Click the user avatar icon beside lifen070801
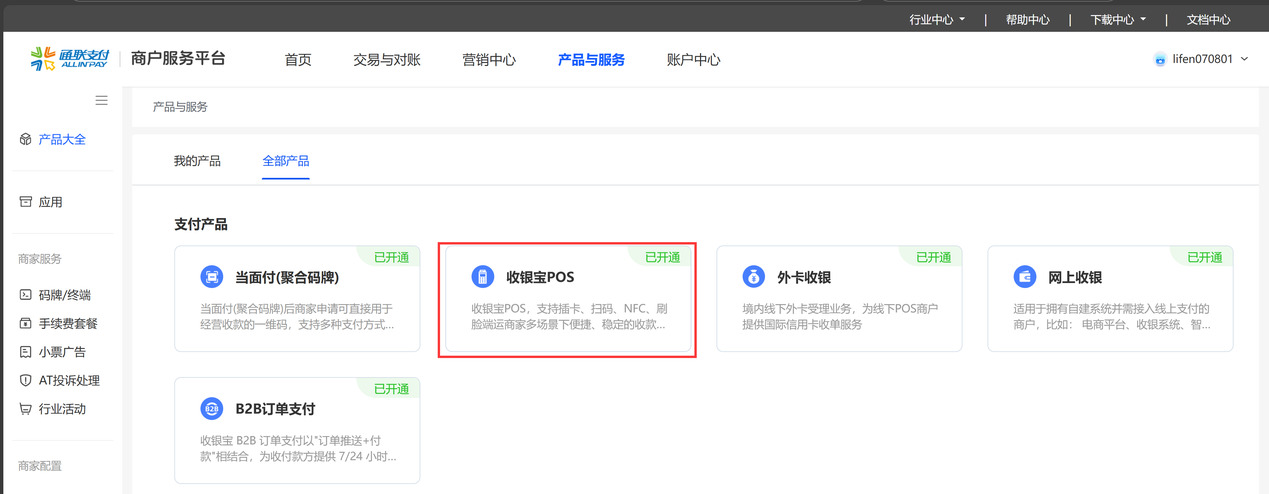The image size is (1269, 494). click(x=1159, y=59)
